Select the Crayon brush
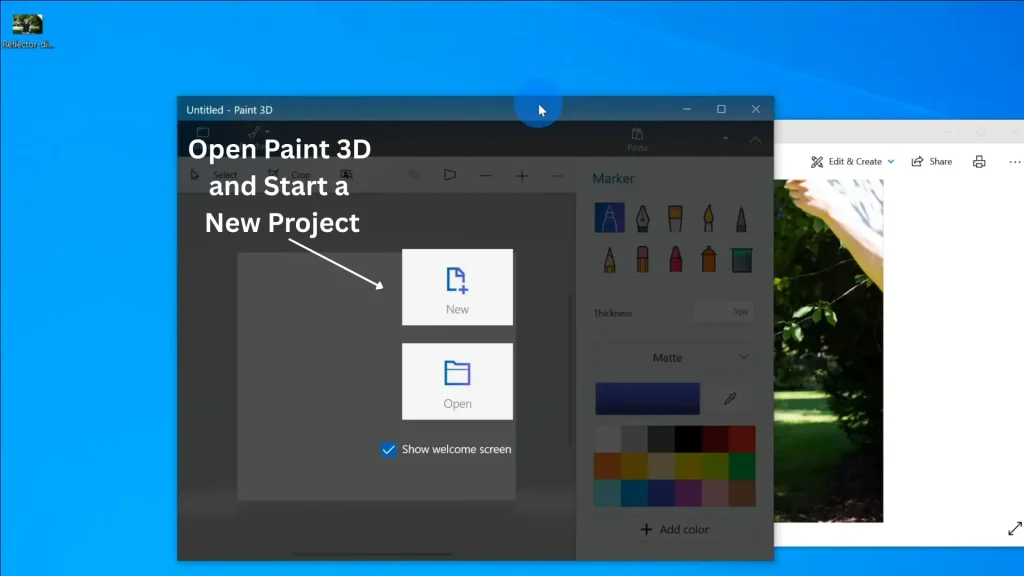 (676, 258)
